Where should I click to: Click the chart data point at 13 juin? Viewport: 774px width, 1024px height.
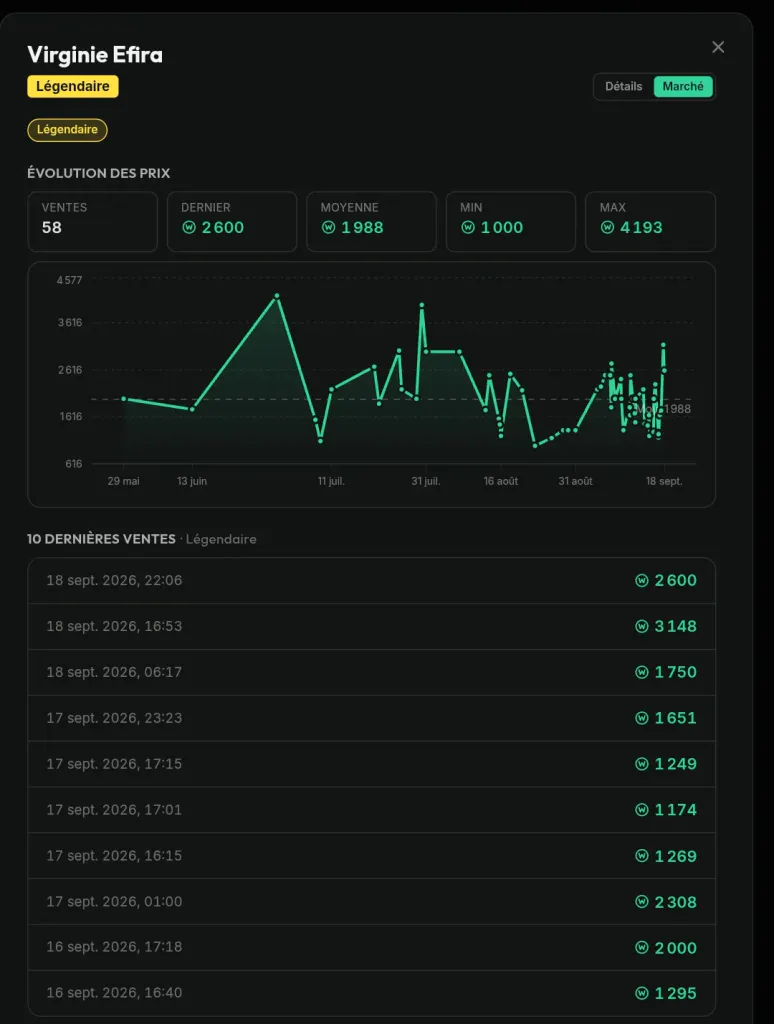[191, 409]
